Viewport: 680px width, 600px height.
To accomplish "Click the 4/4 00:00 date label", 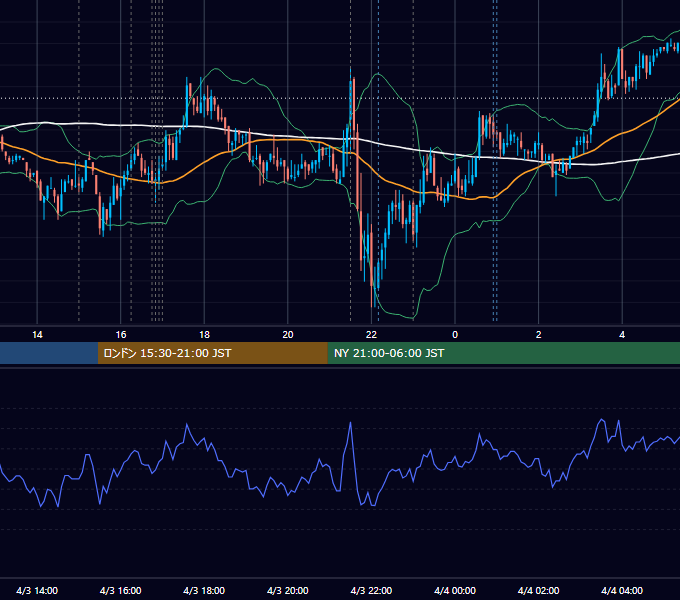I will 455,590.
